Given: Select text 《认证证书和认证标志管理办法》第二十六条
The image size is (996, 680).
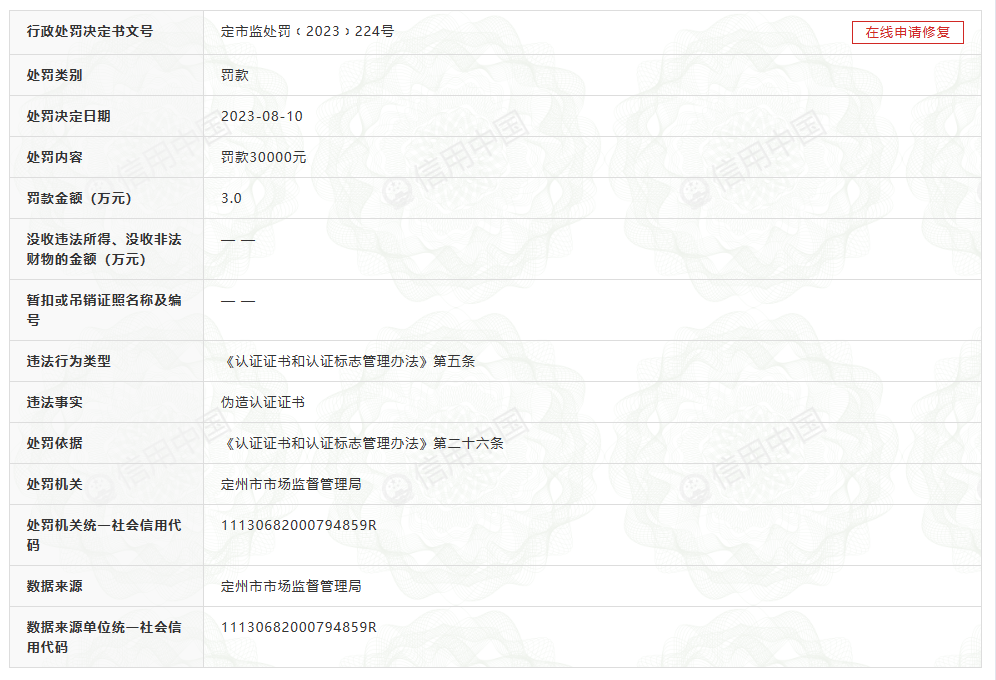Looking at the screenshot, I should [x=363, y=443].
